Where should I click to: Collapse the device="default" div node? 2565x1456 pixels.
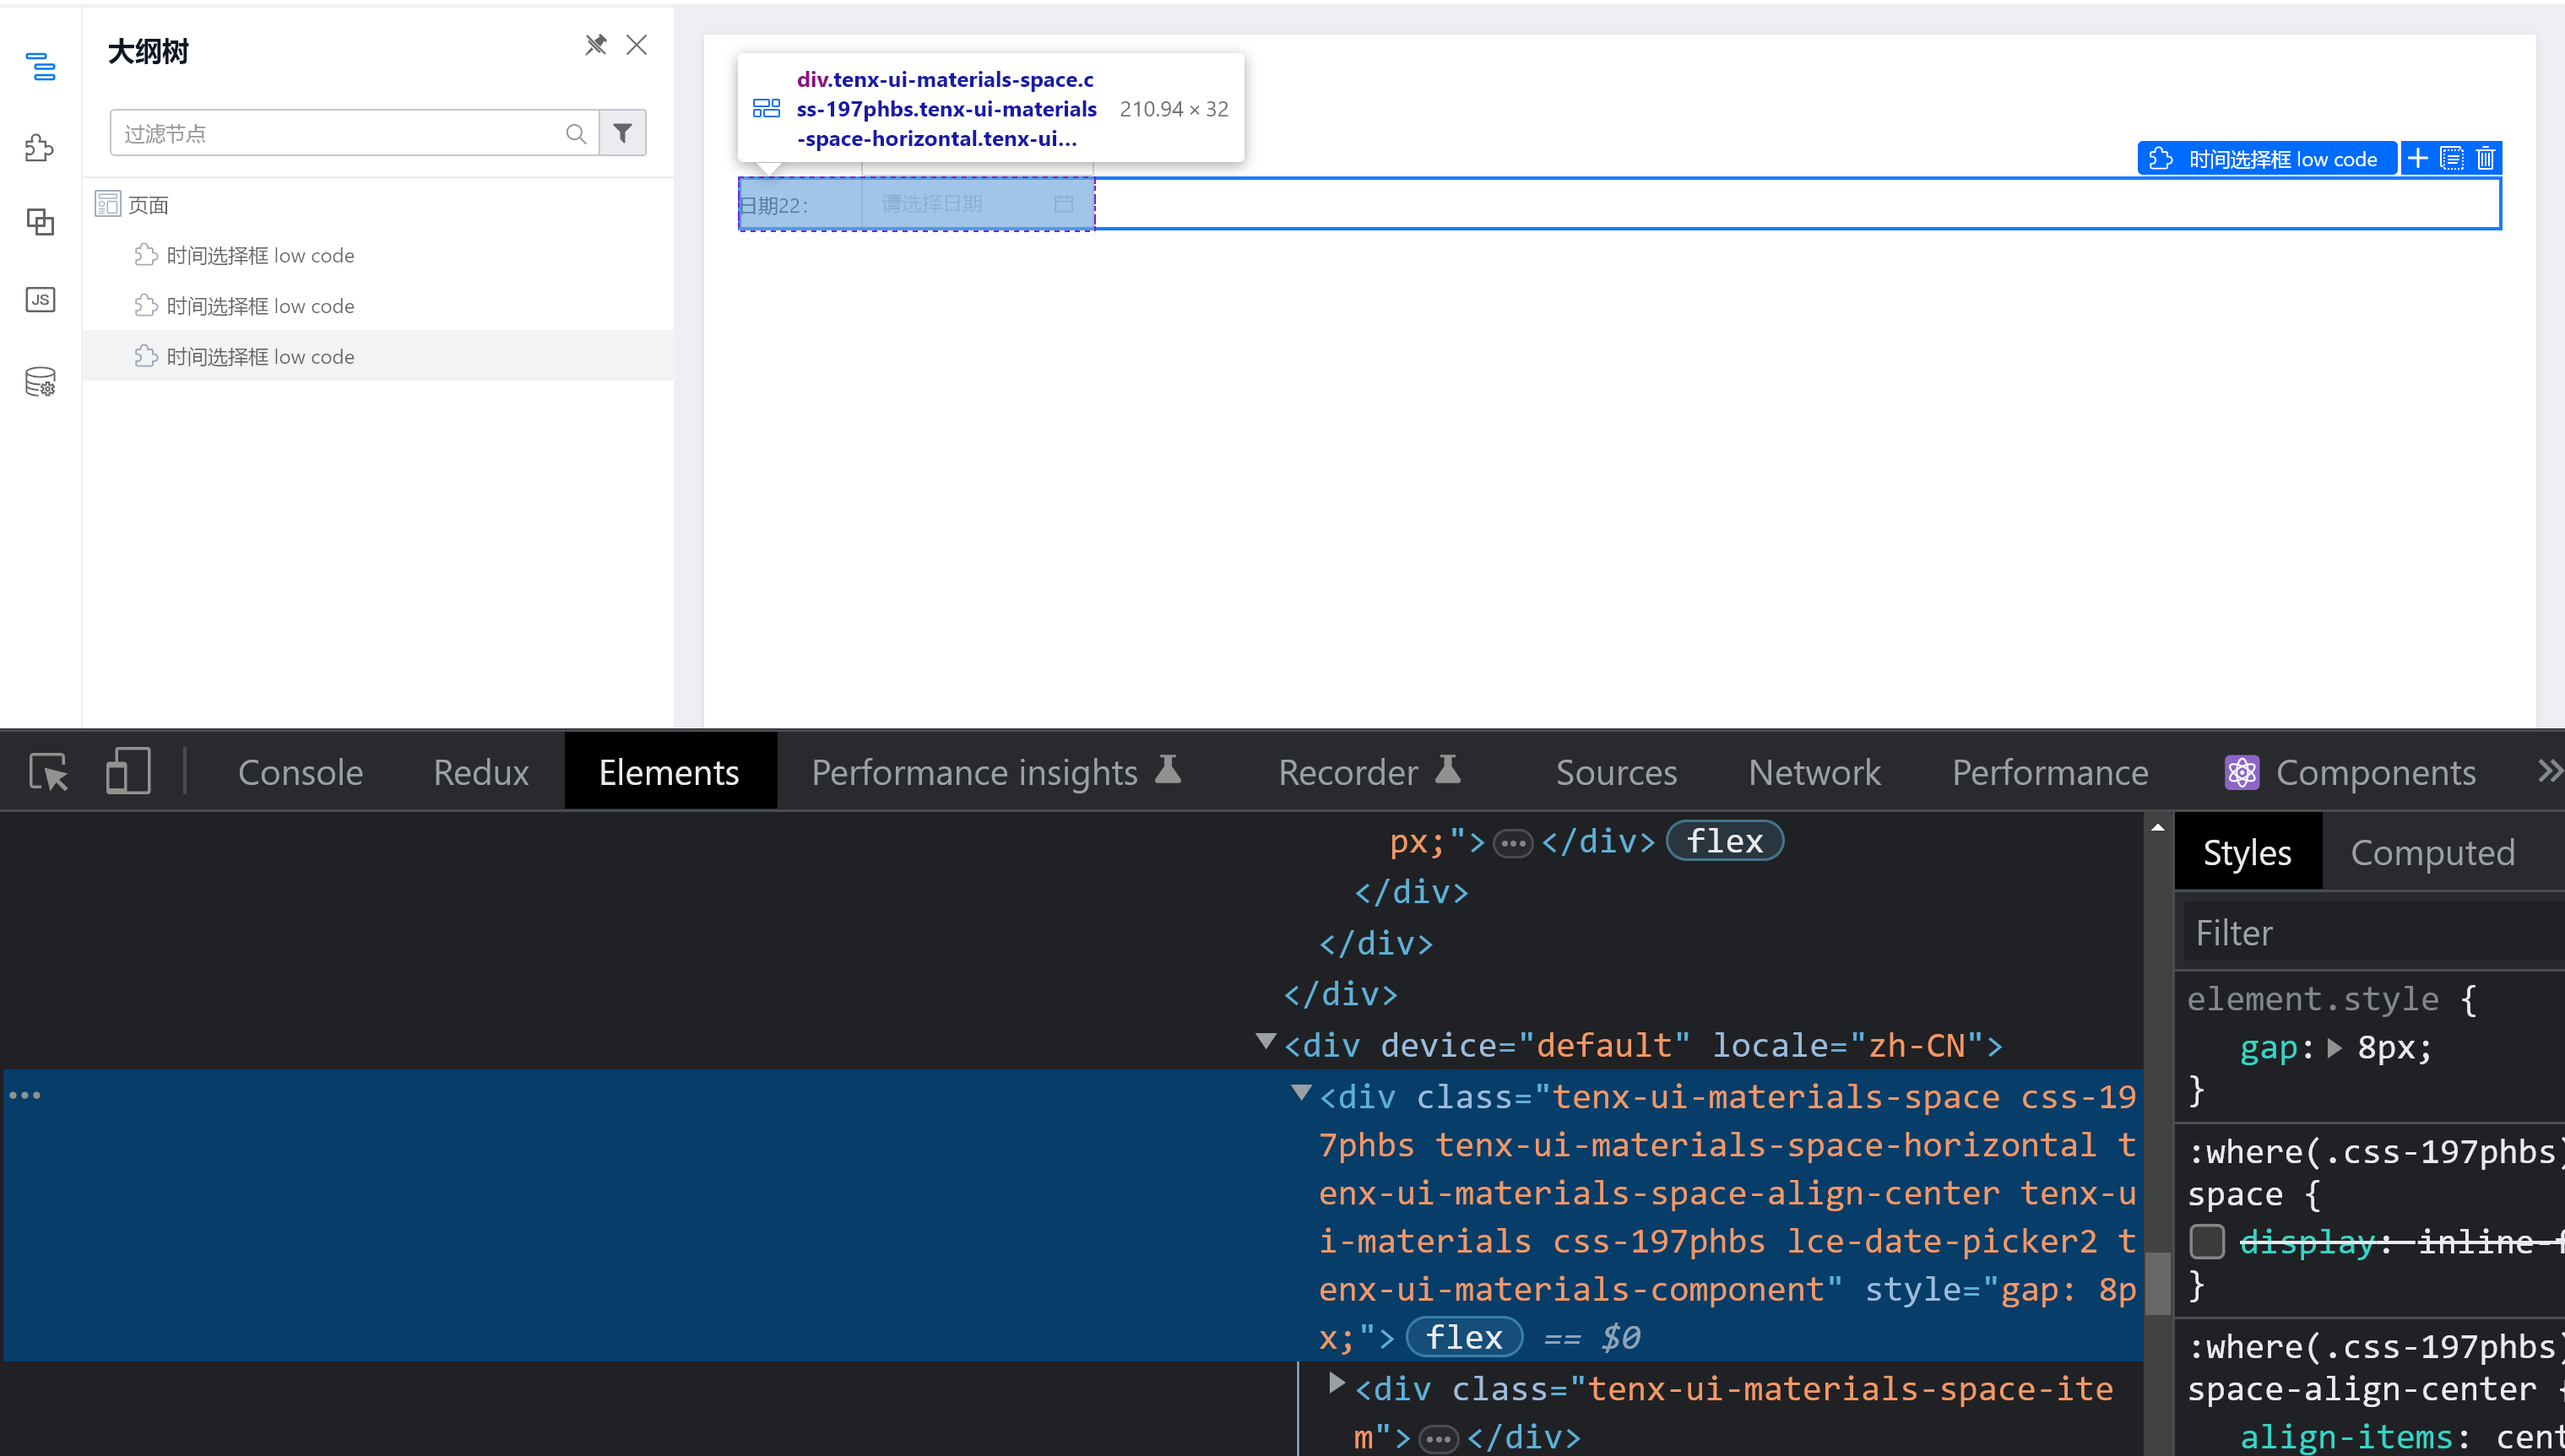(x=1266, y=1042)
